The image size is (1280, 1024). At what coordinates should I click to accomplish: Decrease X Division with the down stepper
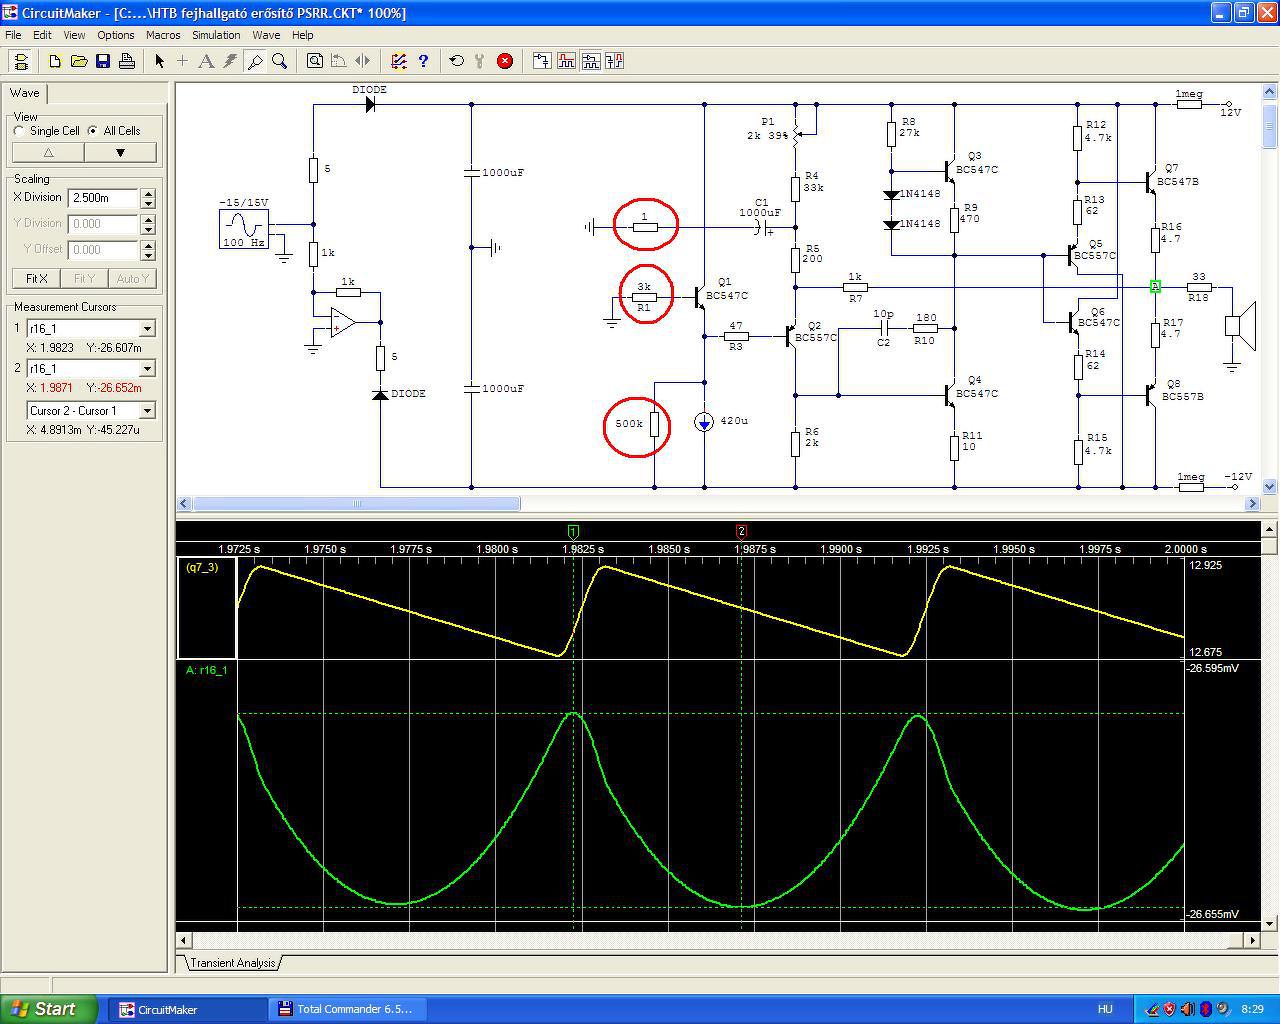[149, 203]
